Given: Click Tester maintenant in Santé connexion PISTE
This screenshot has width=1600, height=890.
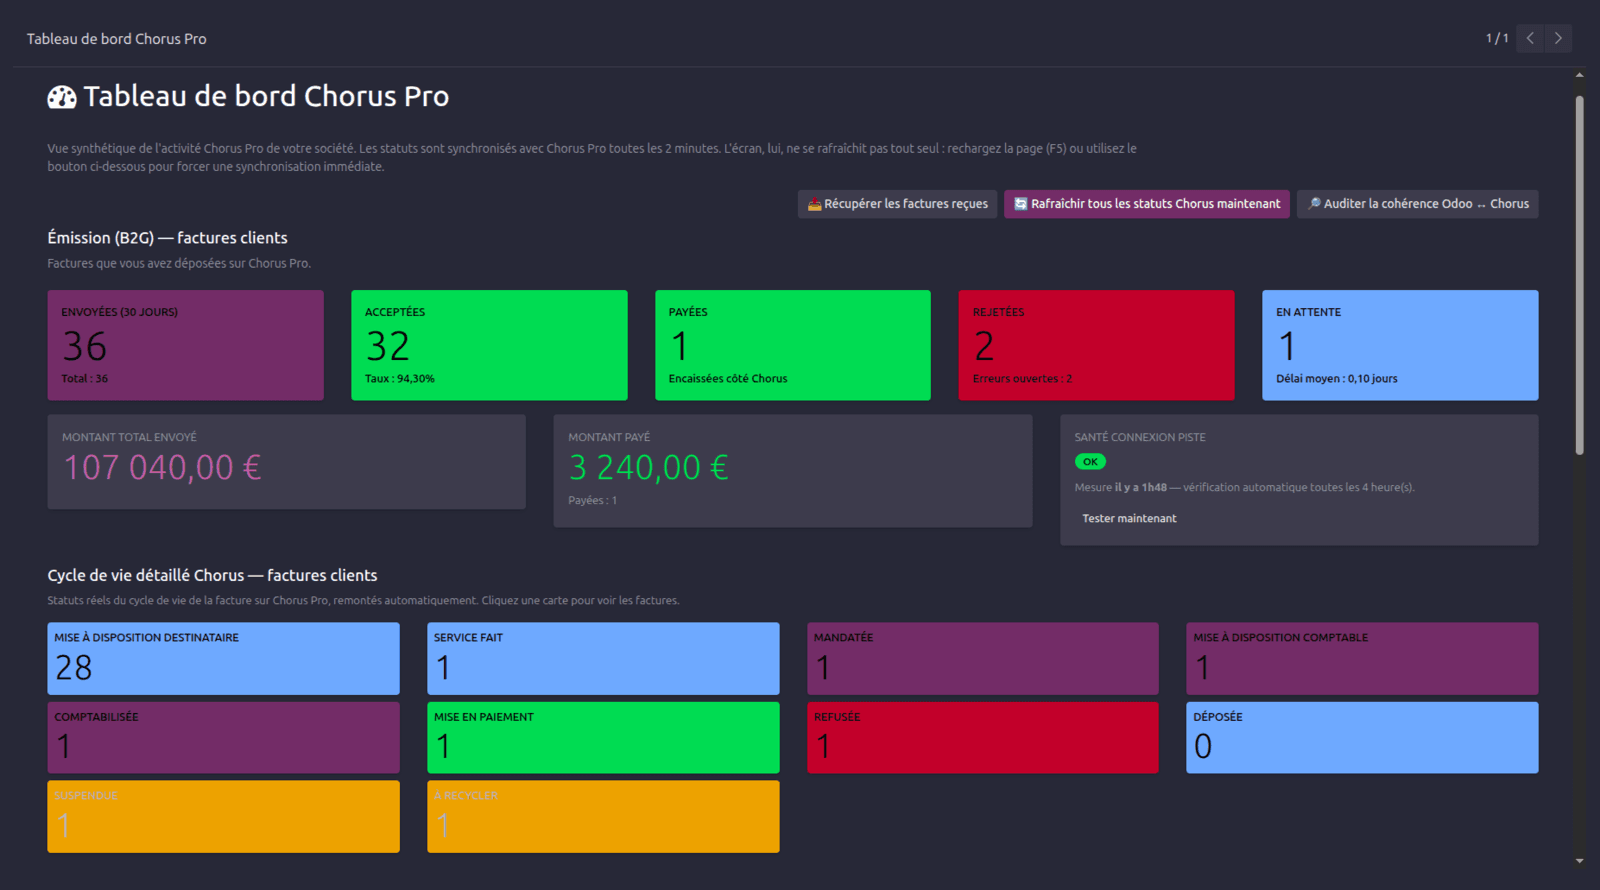Looking at the screenshot, I should click(x=1129, y=518).
